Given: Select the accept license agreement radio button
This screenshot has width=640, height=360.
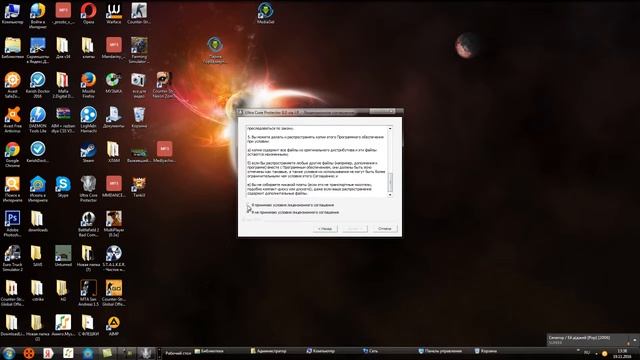Looking at the screenshot, I should [x=249, y=205].
